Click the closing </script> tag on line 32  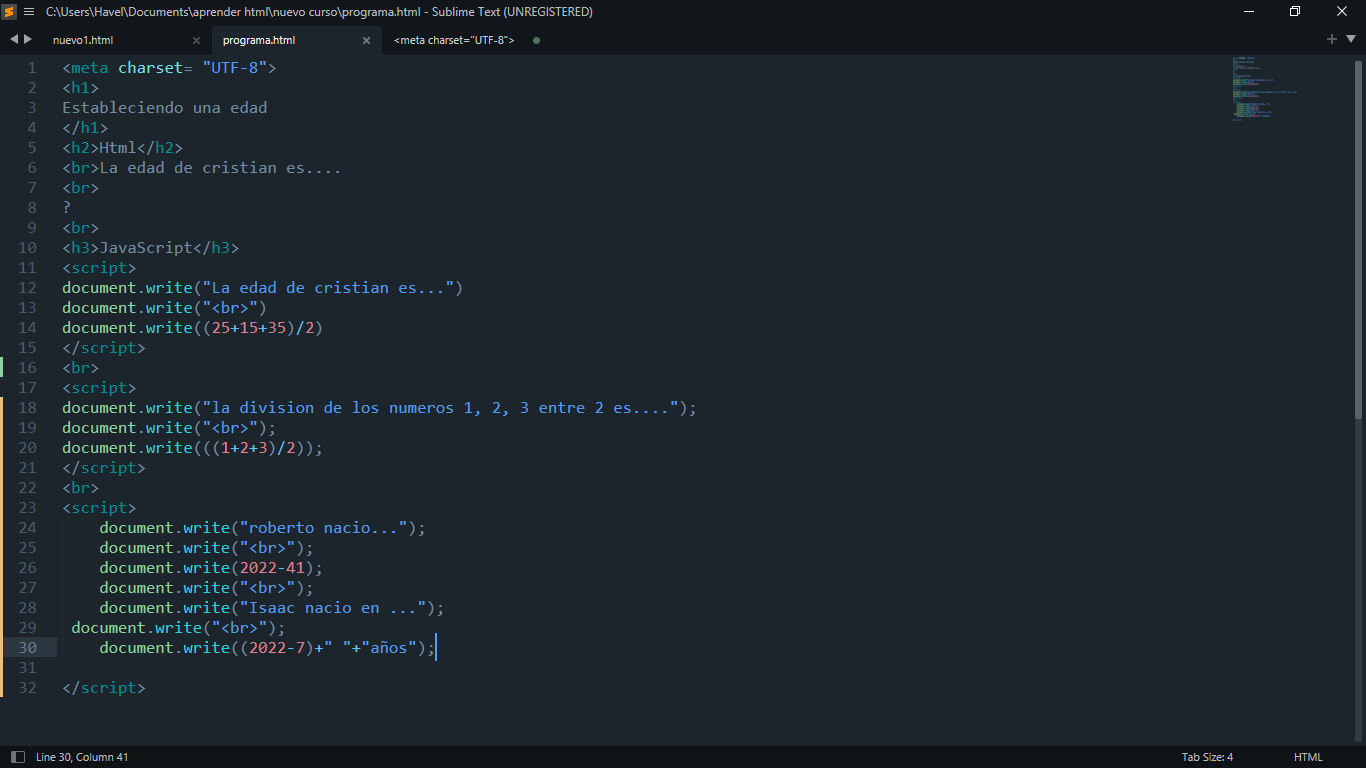coord(104,688)
